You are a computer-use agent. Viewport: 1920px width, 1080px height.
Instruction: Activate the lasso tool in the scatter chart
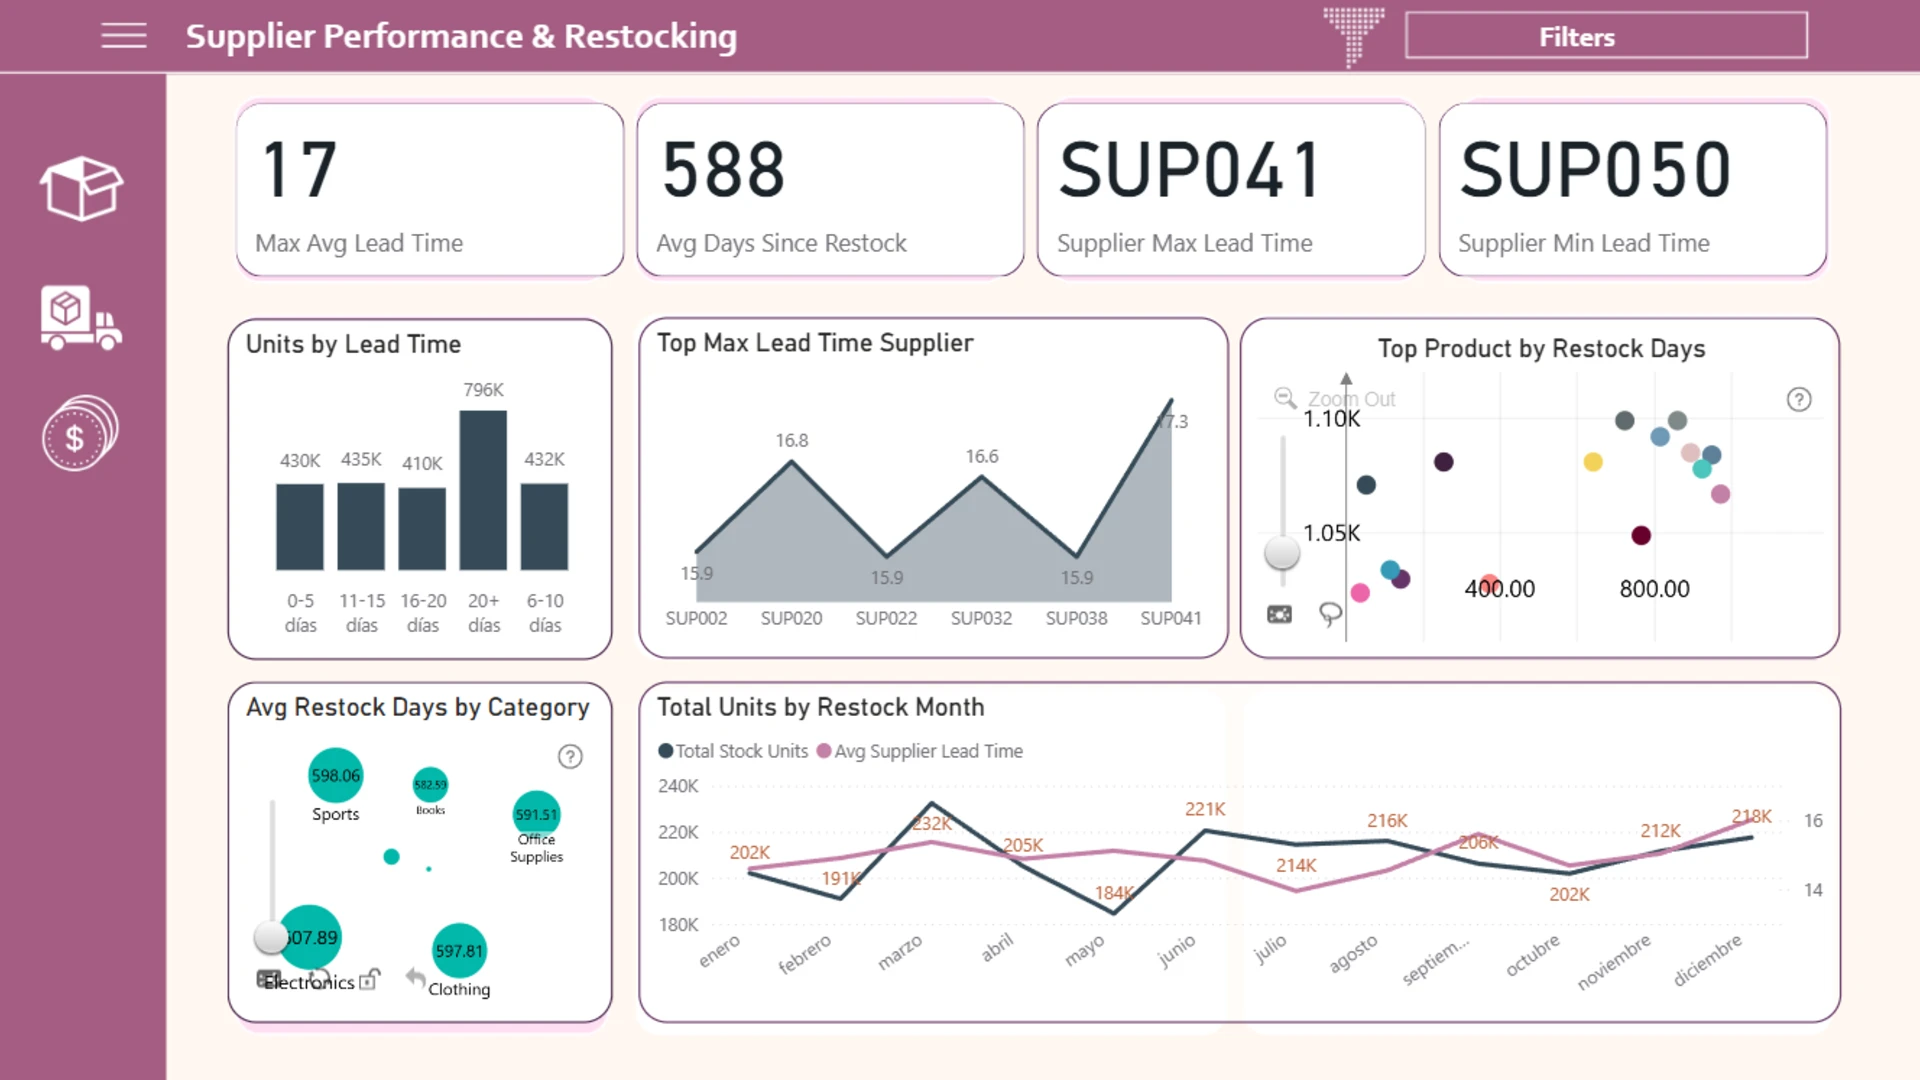pos(1330,613)
